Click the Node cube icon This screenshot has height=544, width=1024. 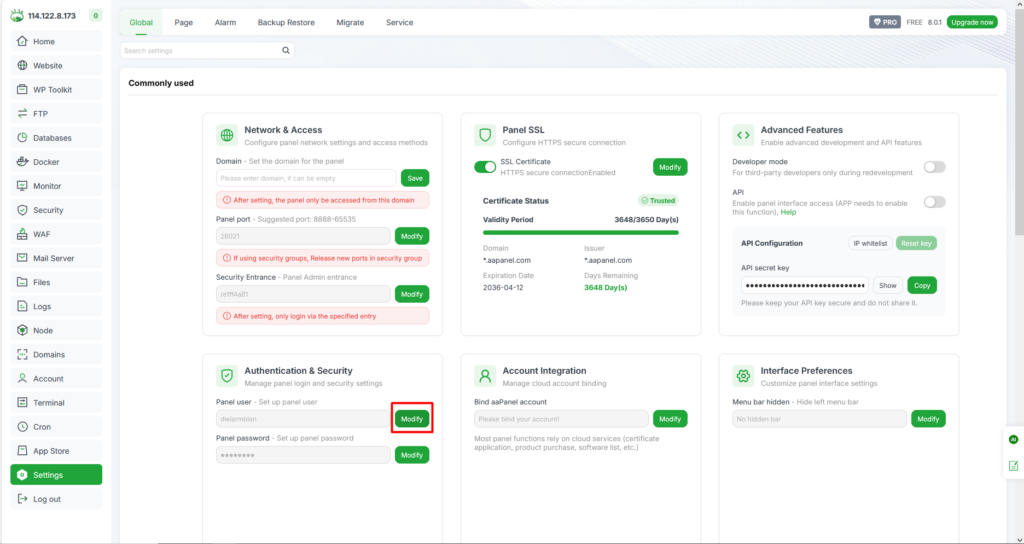[x=23, y=330]
